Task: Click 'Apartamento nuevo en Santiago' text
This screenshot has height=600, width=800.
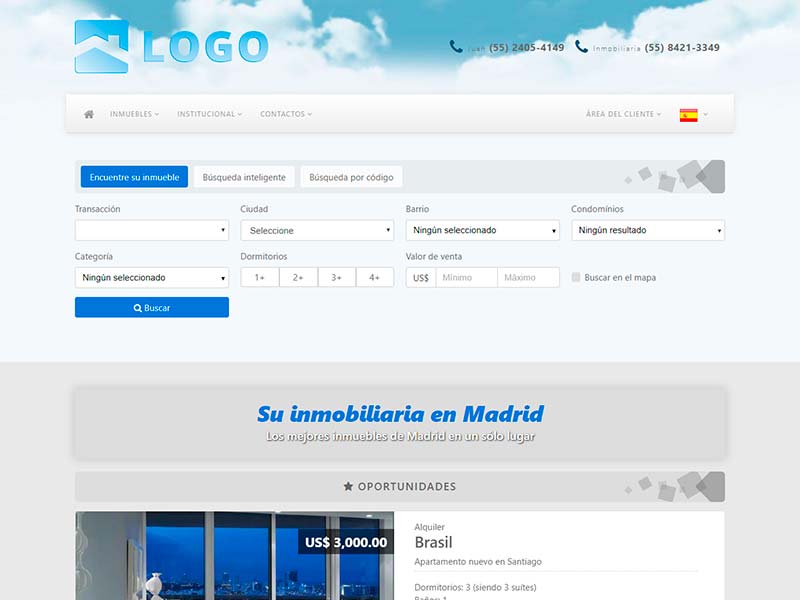Action: (478, 562)
